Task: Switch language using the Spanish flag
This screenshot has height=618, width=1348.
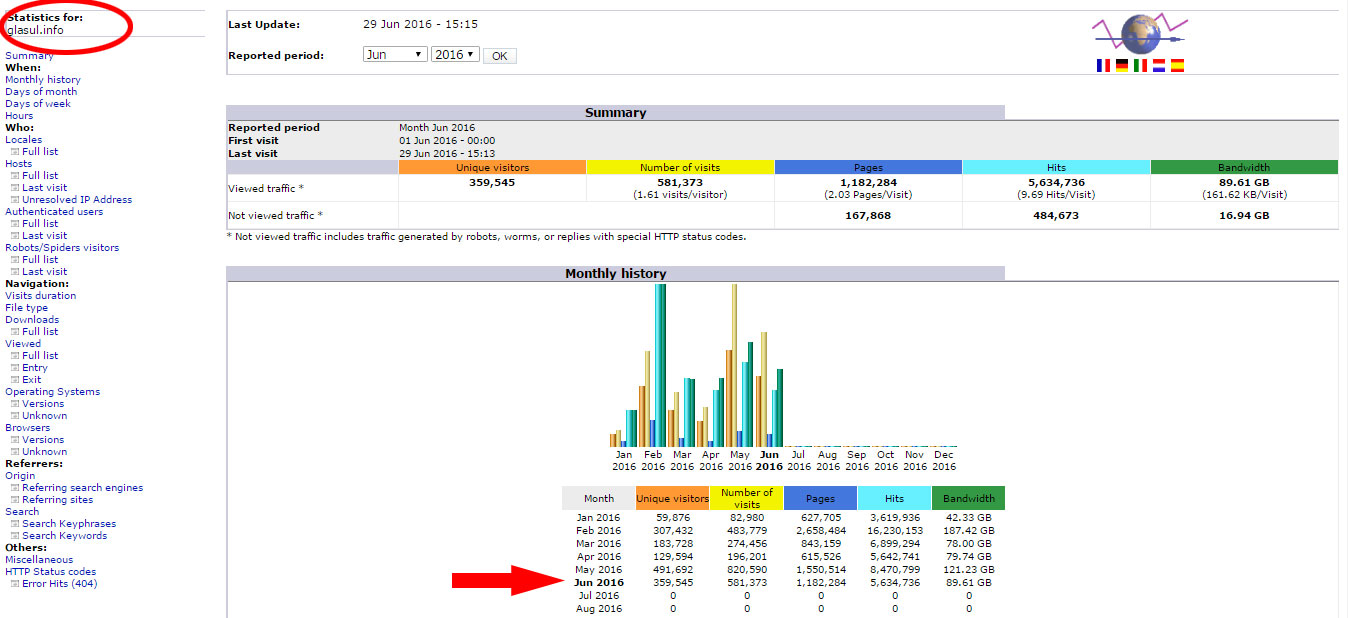Action: 1177,65
